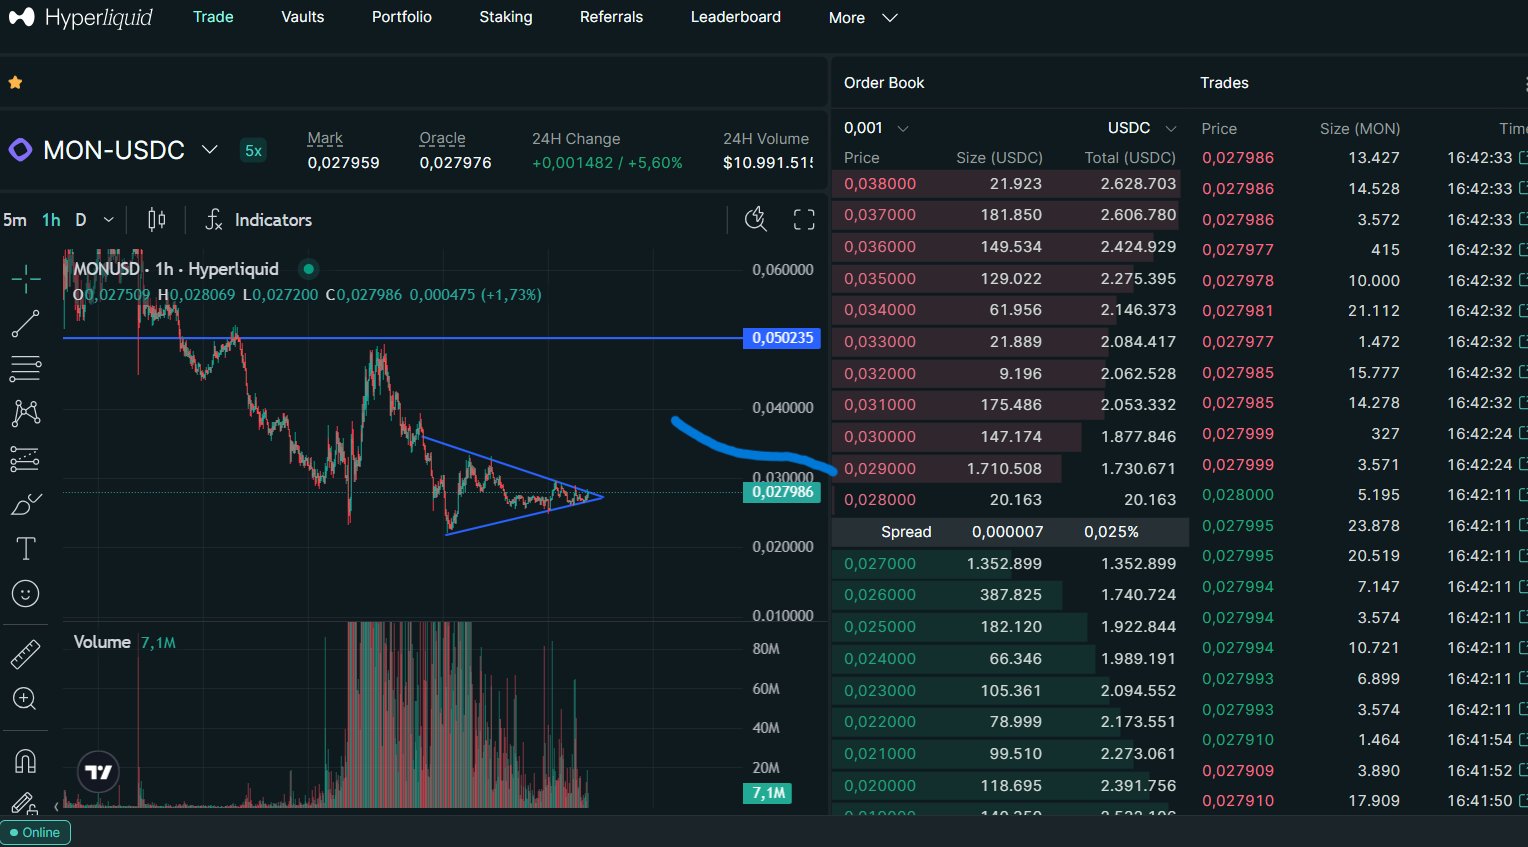Switch chart to 5m timeframe
The width and height of the screenshot is (1528, 847).
[15, 220]
